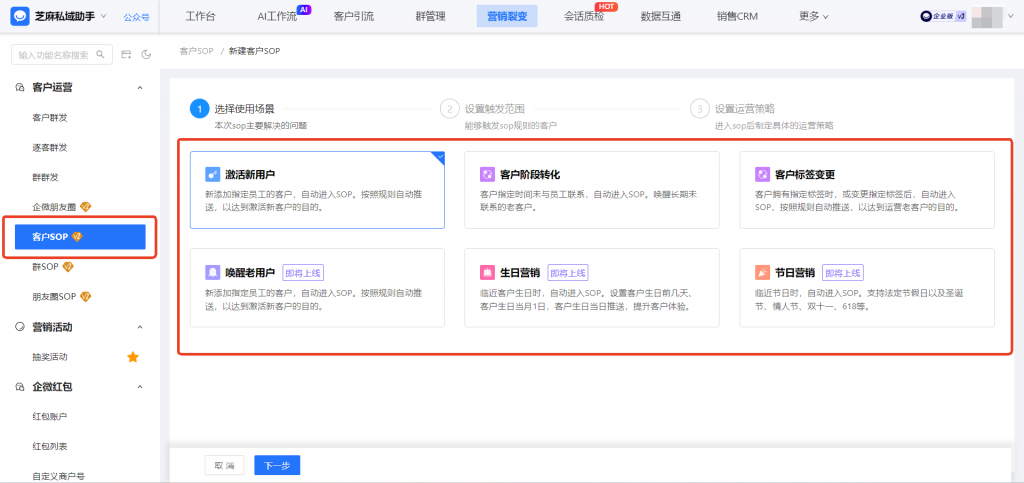Click the 芝麻私域助手 logo icon
1024x483 pixels.
19,16
